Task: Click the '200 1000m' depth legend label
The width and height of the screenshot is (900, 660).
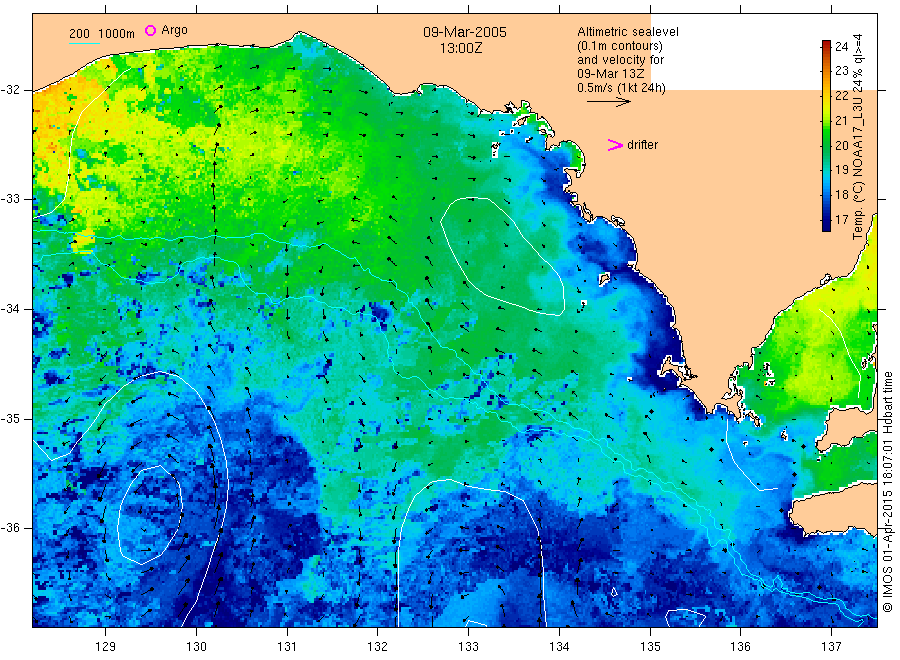Action: [x=102, y=34]
